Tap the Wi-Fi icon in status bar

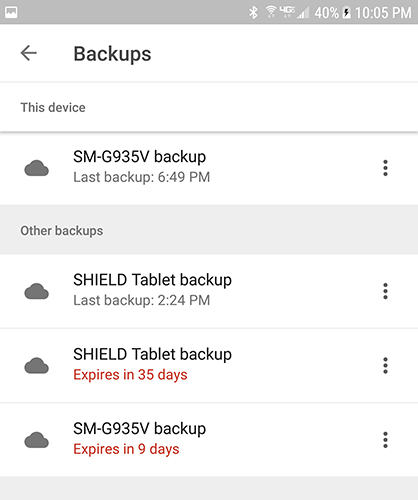coord(271,12)
